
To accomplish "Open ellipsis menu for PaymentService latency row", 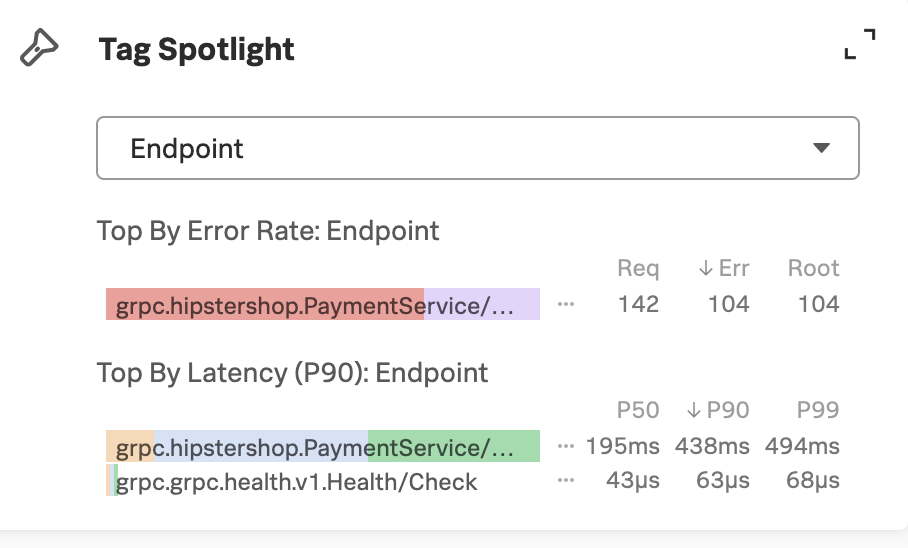I will pos(566,446).
